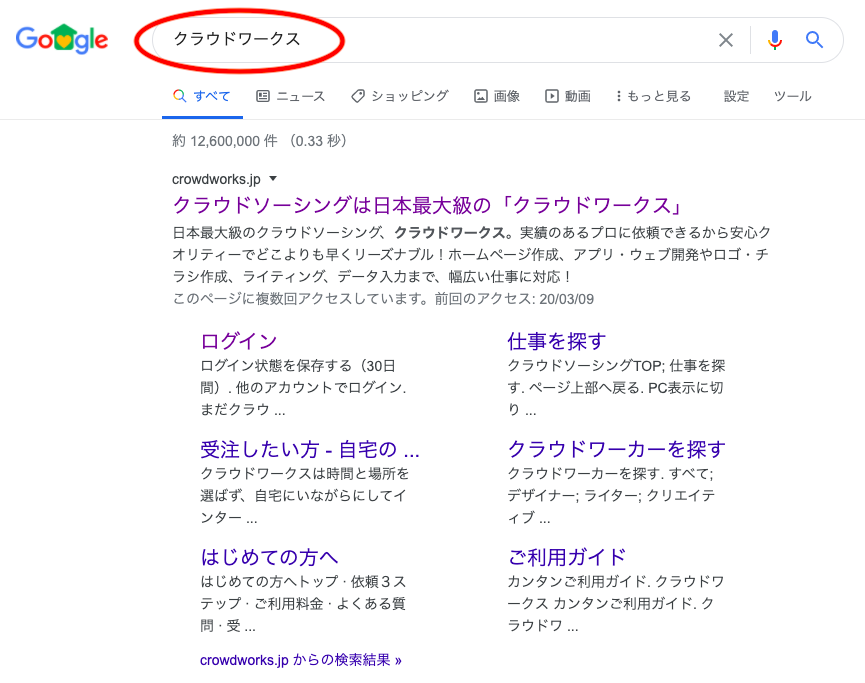Click the play icon beside 動画
Screen dimensions: 865x683
[552, 96]
